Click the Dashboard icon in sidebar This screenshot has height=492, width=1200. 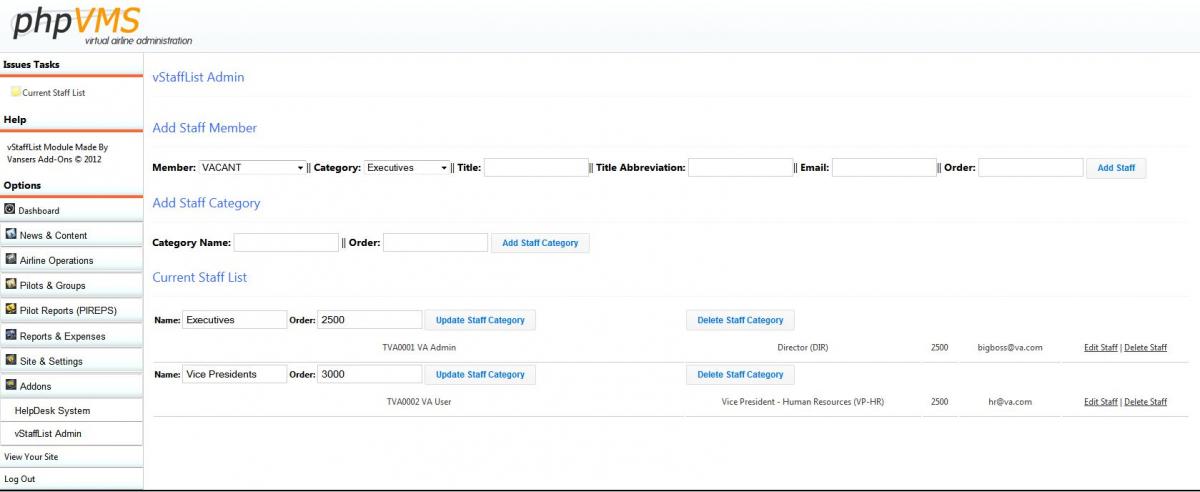pos(10,210)
